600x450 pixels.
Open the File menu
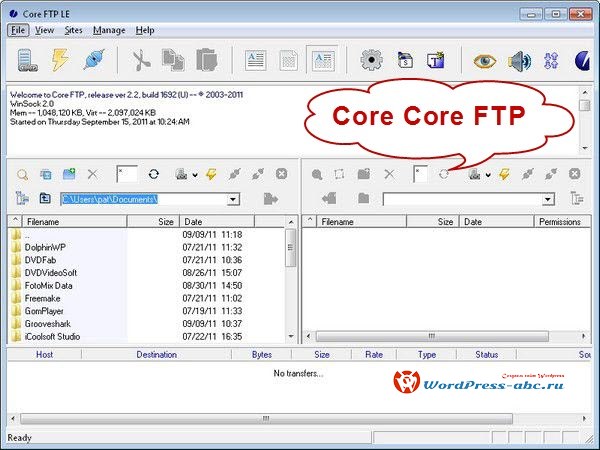pos(18,30)
